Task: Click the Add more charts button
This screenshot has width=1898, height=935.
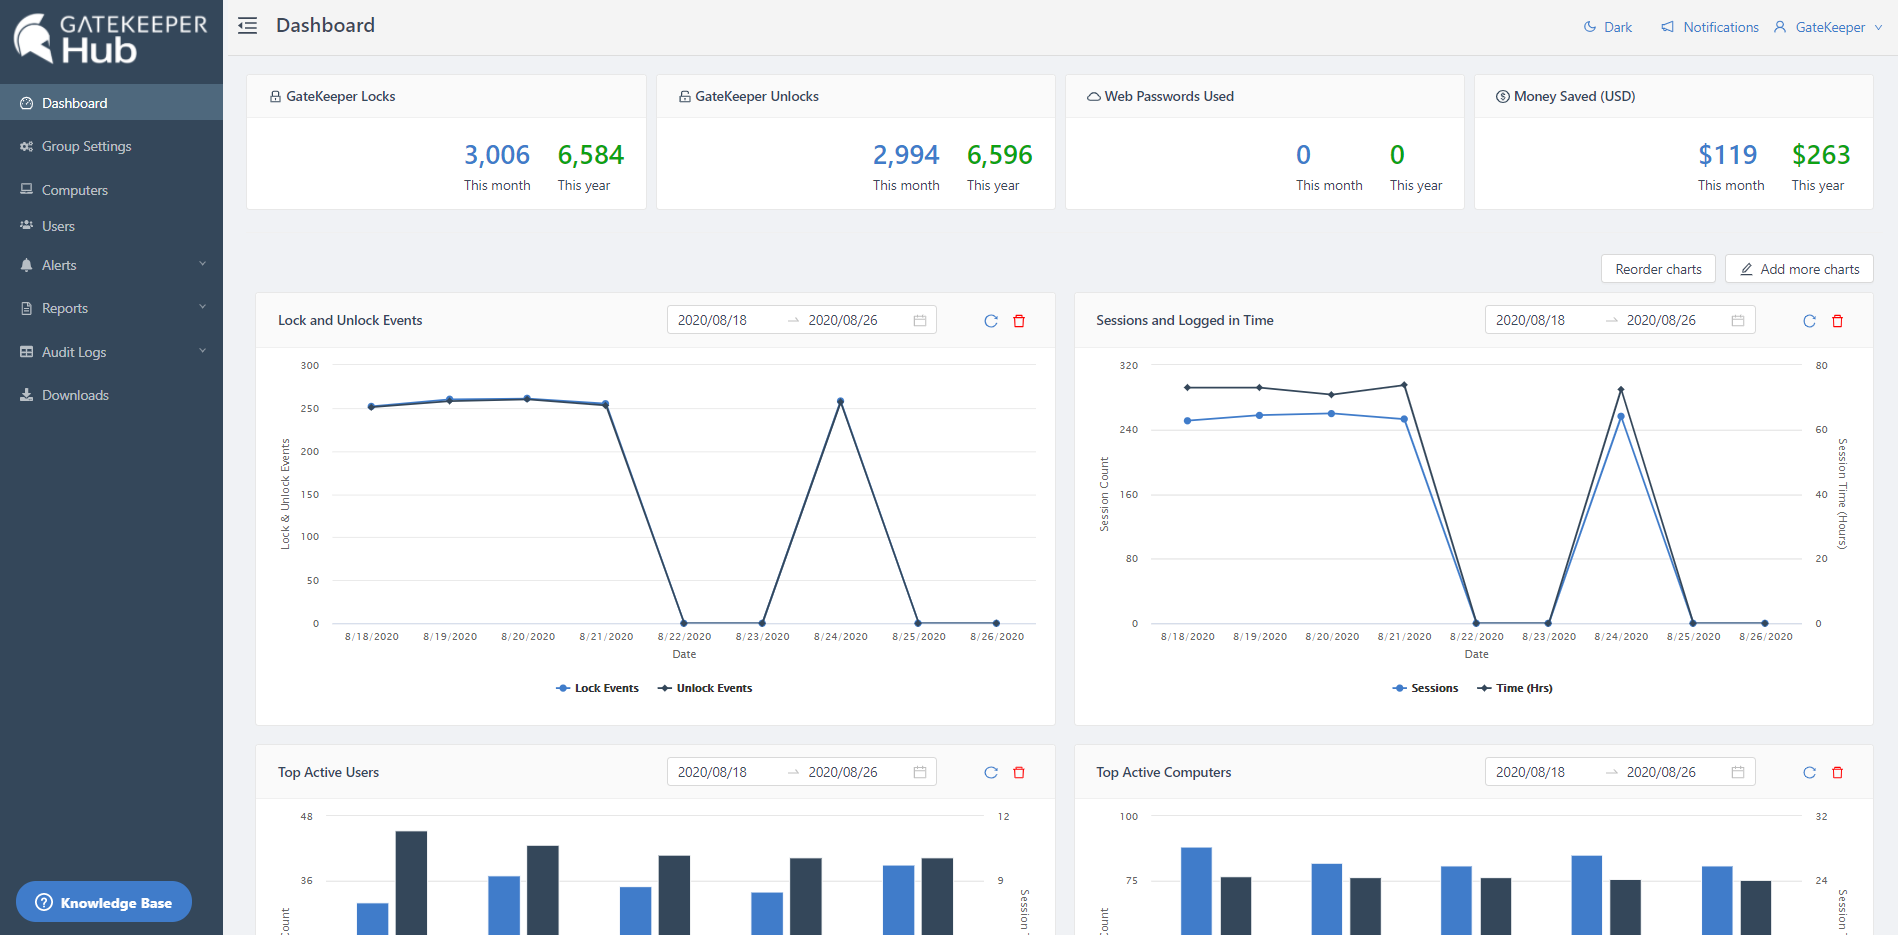Action: [x=1799, y=269]
